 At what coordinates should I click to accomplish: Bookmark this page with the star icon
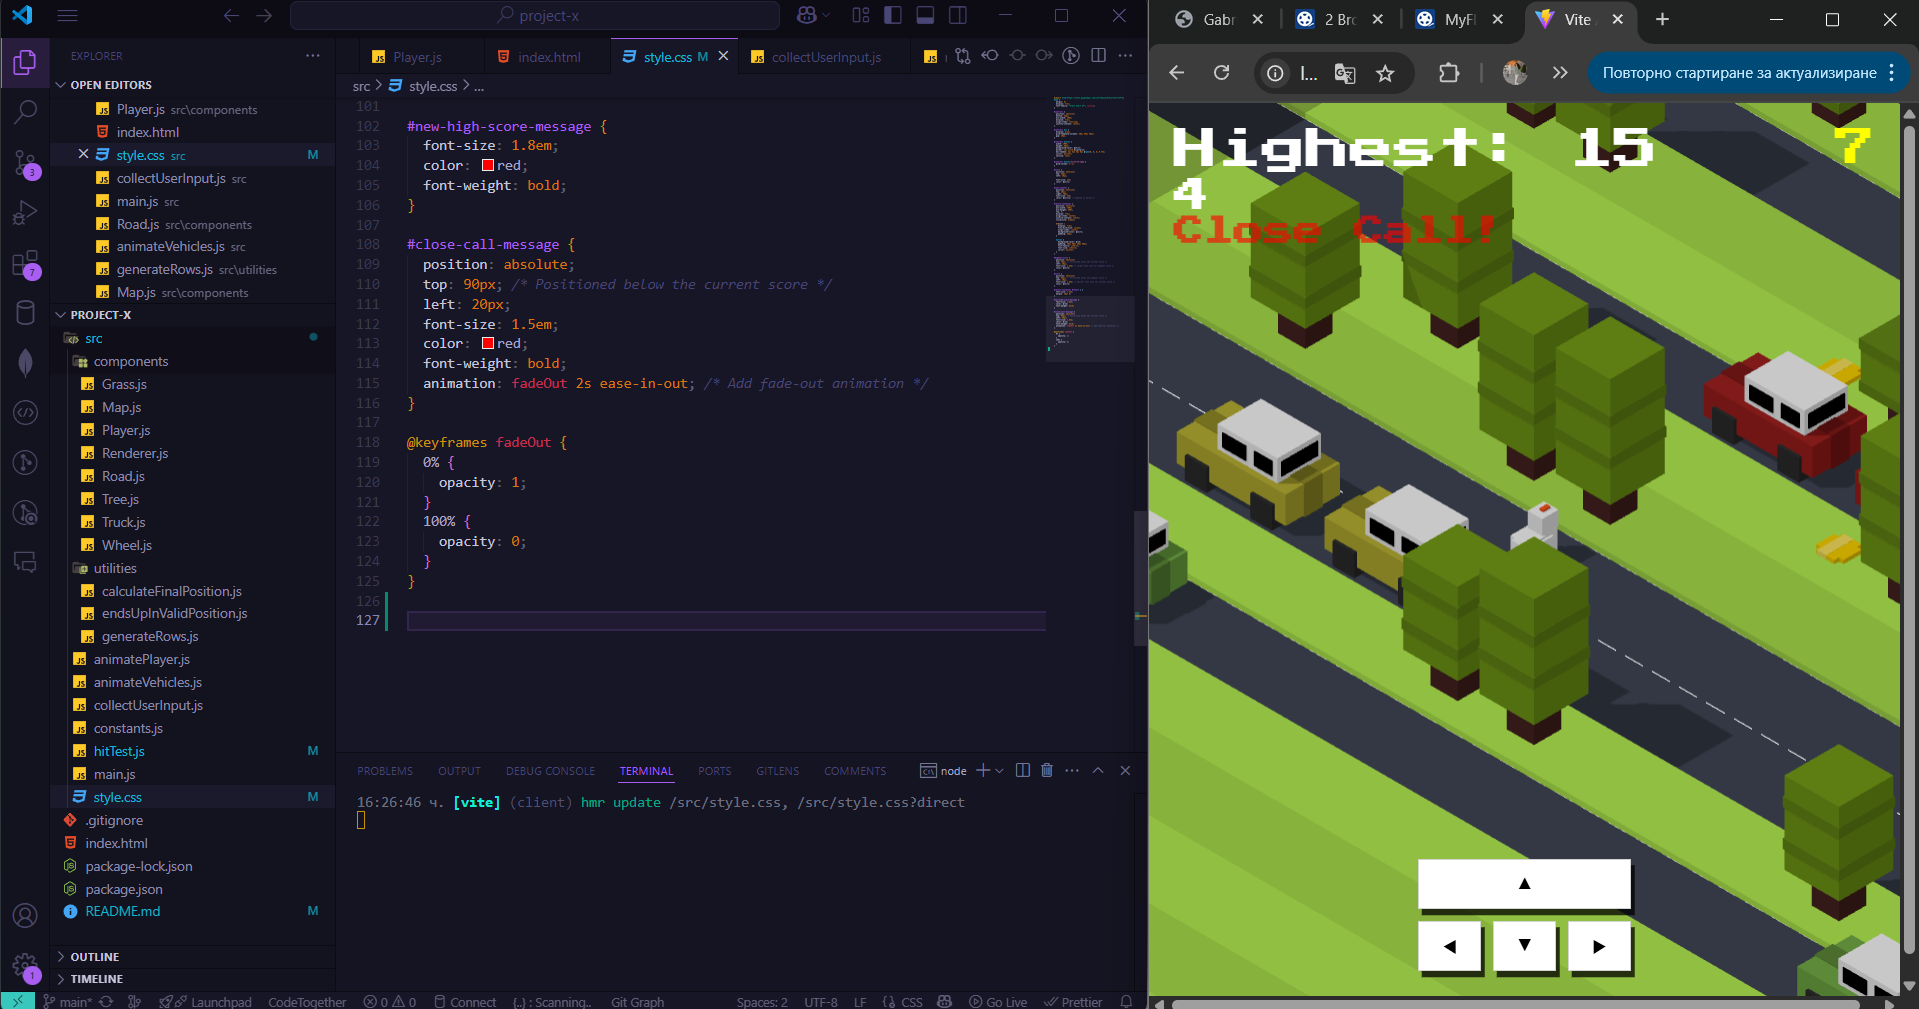click(x=1385, y=73)
